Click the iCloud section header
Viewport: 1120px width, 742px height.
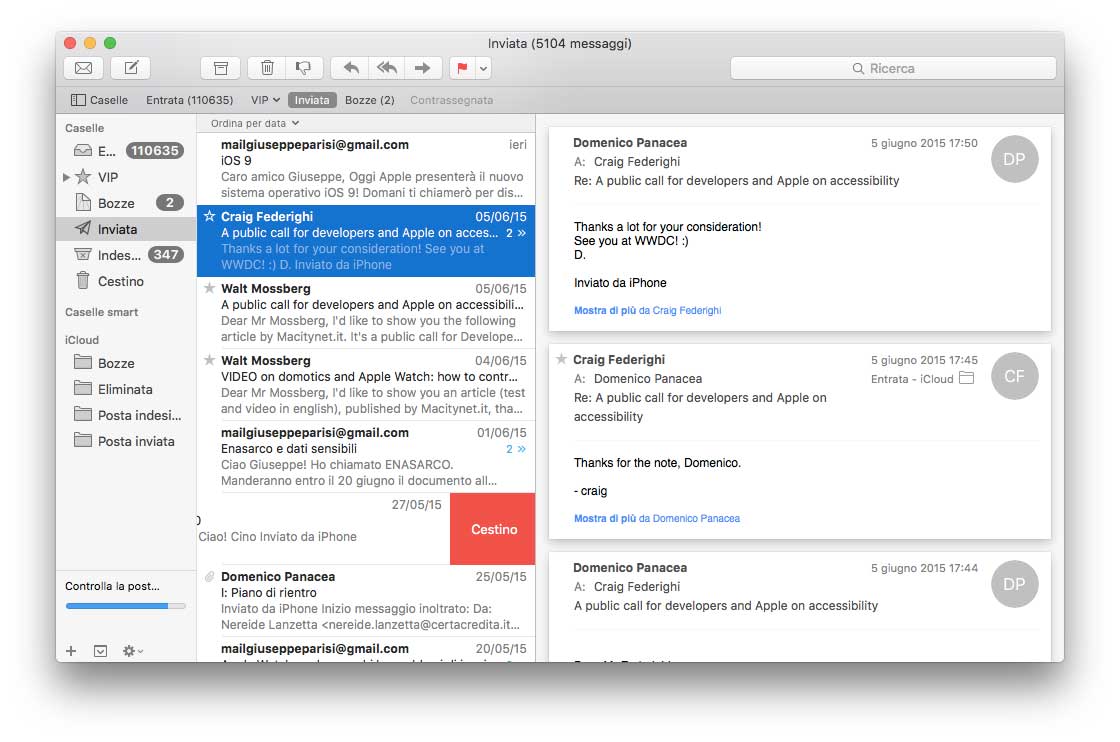(81, 340)
